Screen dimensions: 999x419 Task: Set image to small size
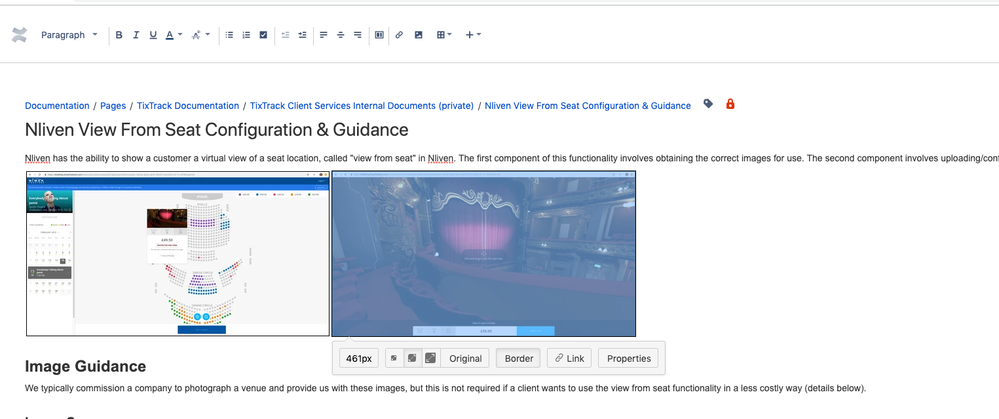coord(394,359)
